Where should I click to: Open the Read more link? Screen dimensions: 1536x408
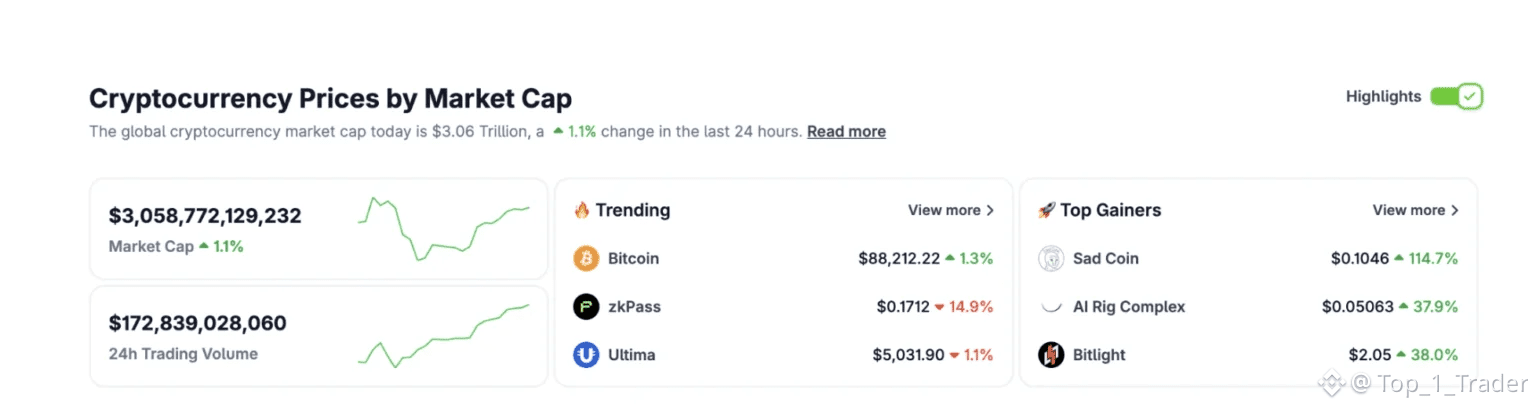[x=846, y=131]
